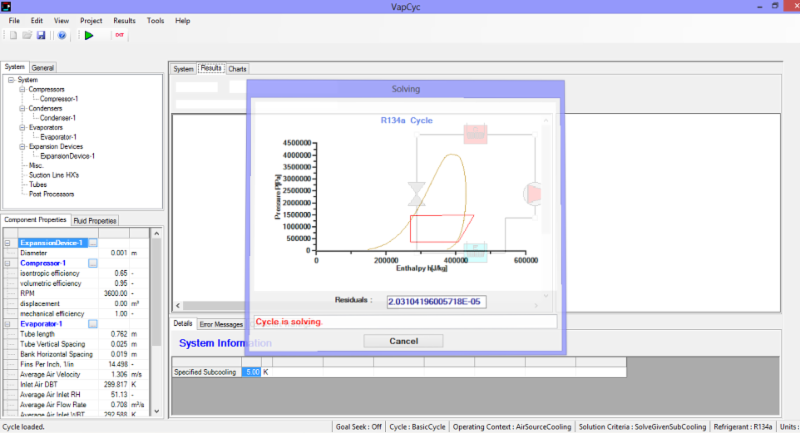Select Condenser-1 in the system tree
The width and height of the screenshot is (800, 433).
pos(65,118)
